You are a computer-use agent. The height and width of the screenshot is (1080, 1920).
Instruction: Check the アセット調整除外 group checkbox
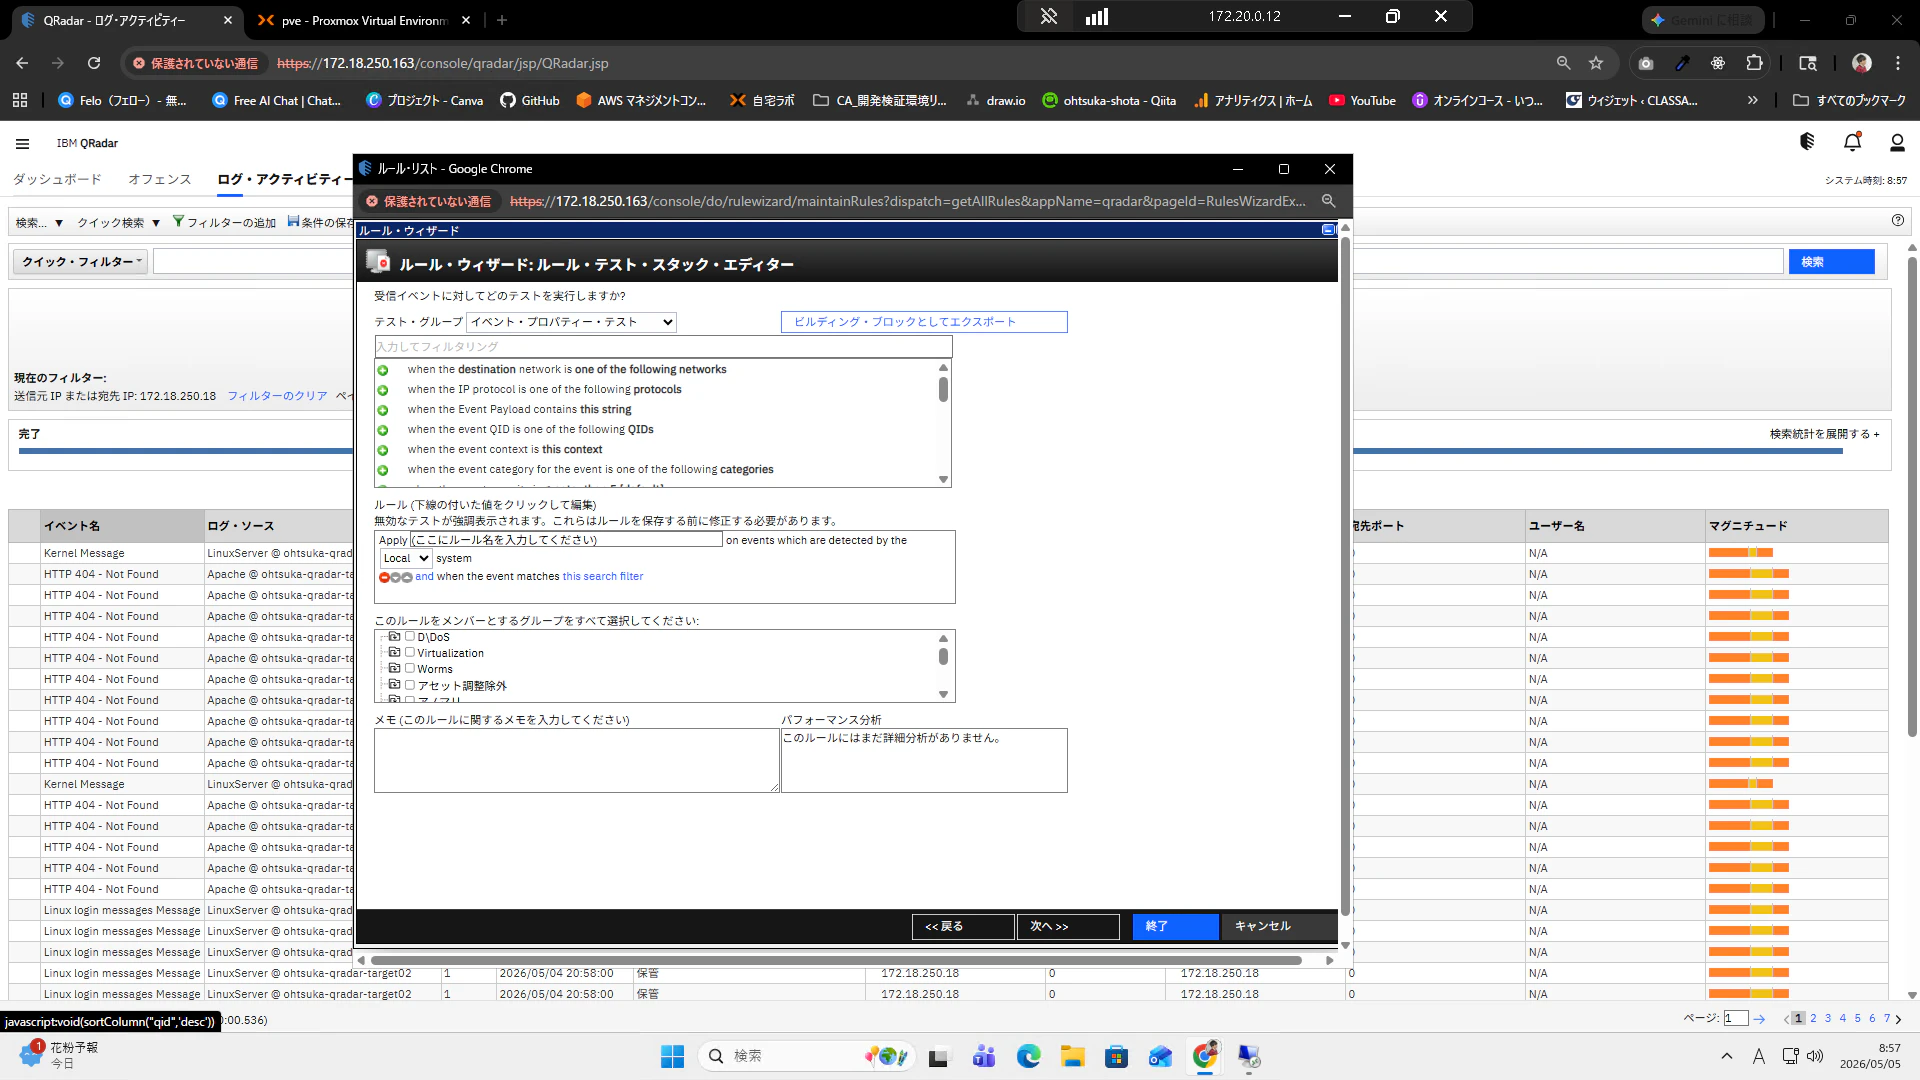point(409,685)
